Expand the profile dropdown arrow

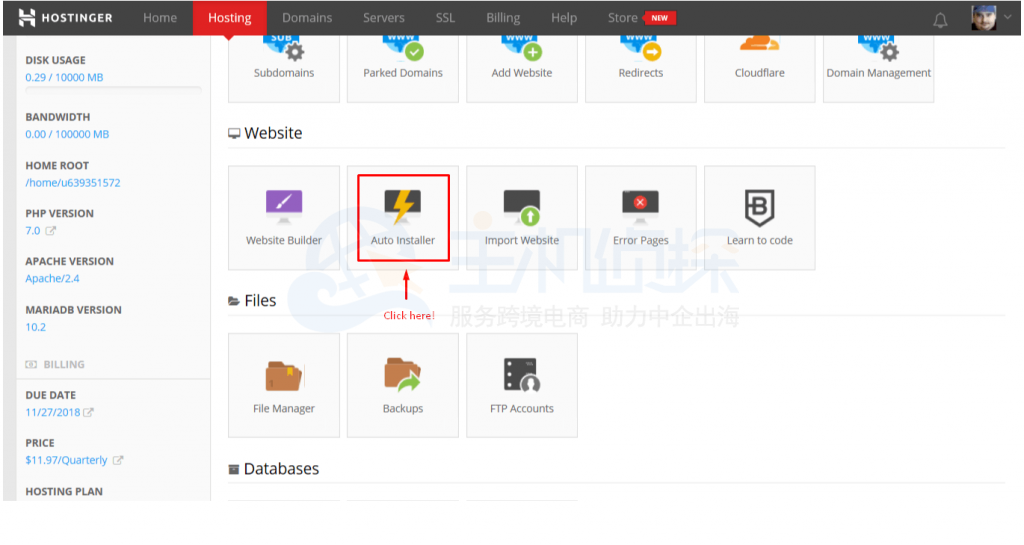[1008, 18]
